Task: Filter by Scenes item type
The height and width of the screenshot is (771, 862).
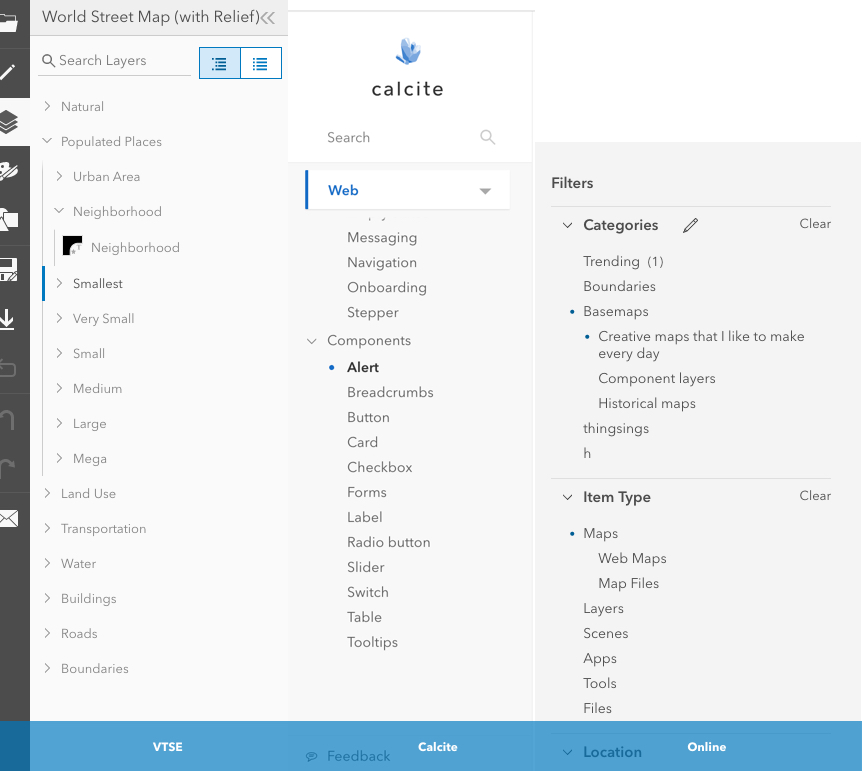Action: point(605,634)
